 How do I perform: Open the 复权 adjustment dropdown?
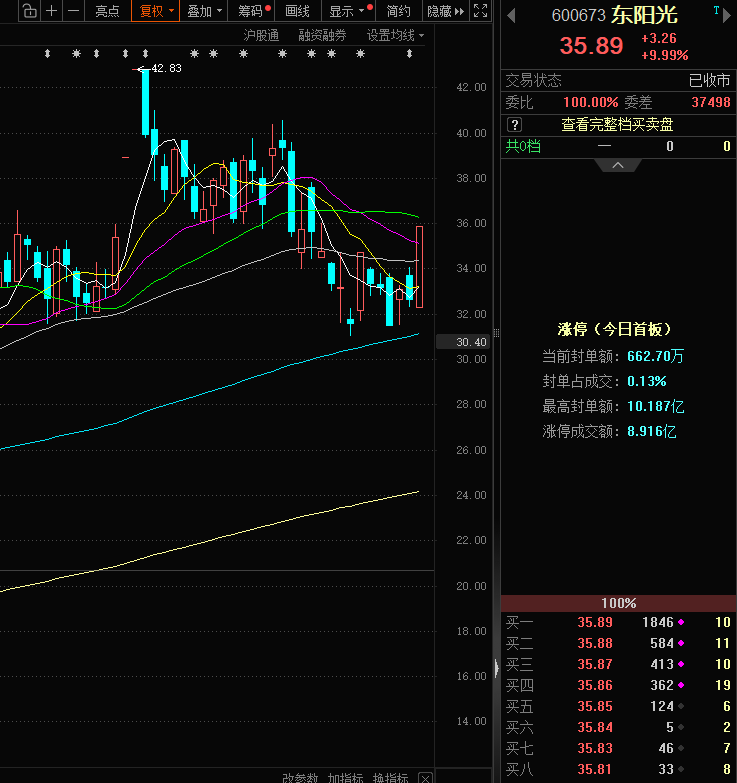coord(155,11)
